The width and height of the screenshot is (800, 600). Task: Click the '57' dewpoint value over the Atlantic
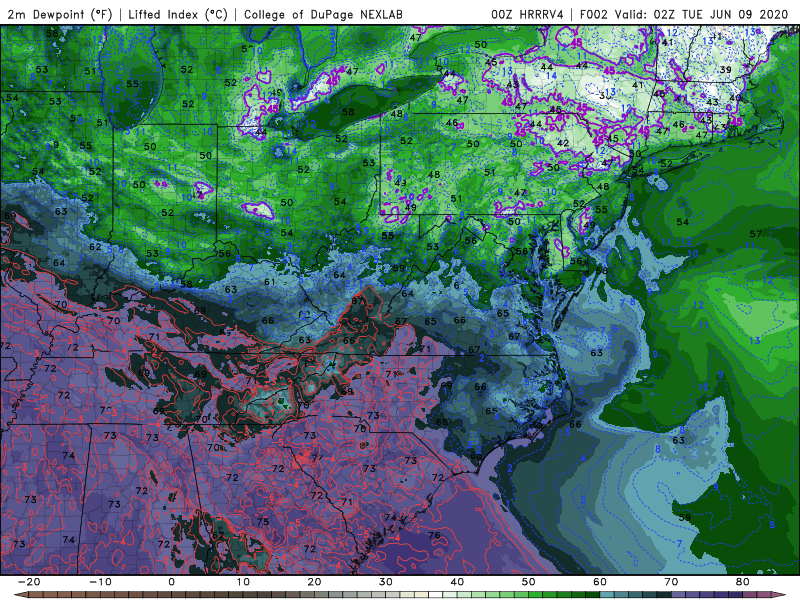point(756,234)
